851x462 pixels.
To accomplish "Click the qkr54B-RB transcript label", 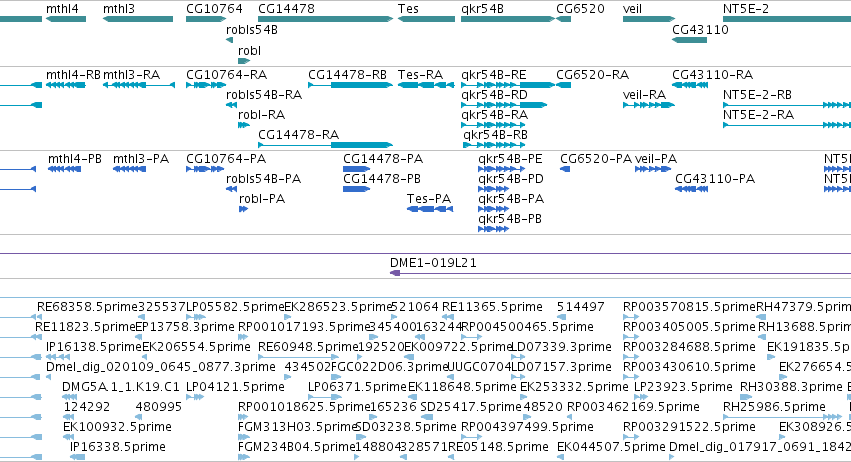I will (495, 135).
